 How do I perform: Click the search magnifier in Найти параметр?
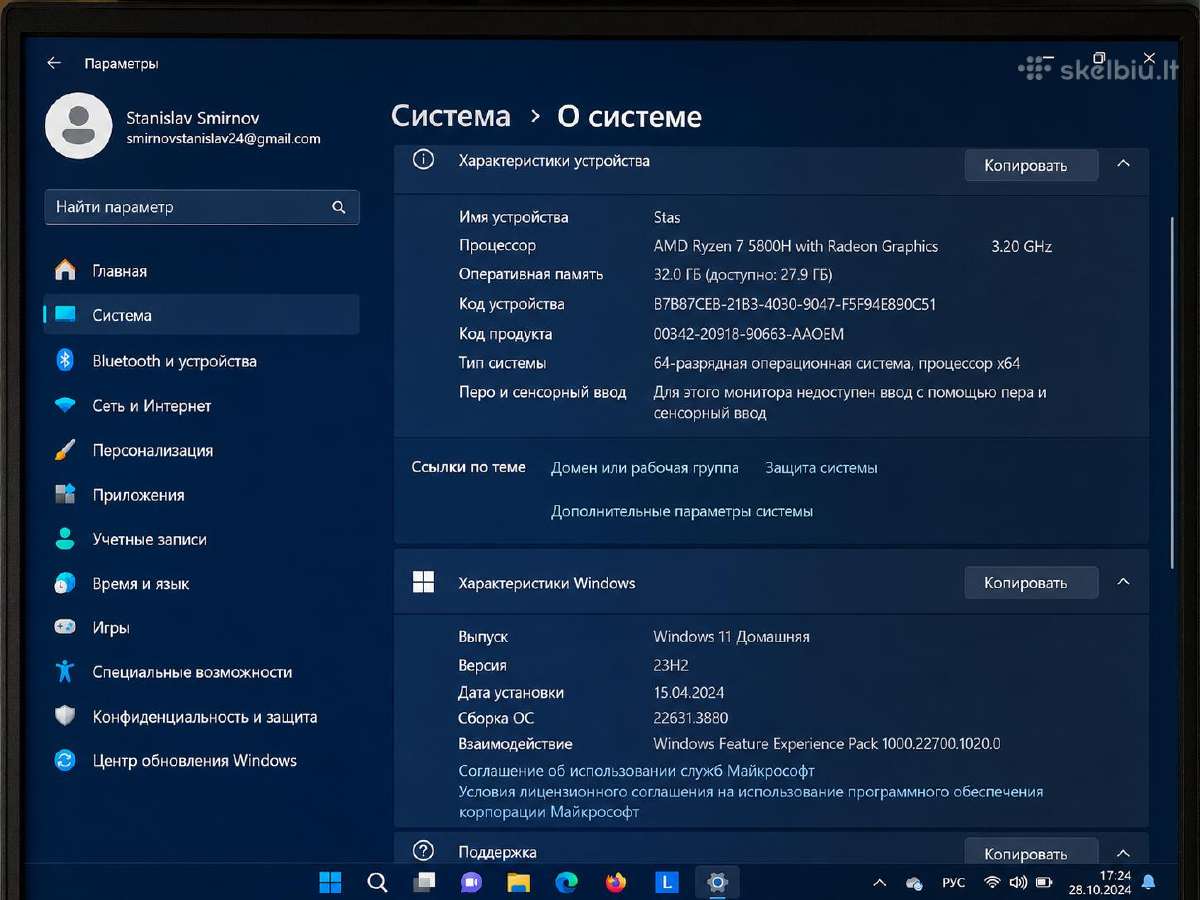click(x=339, y=207)
